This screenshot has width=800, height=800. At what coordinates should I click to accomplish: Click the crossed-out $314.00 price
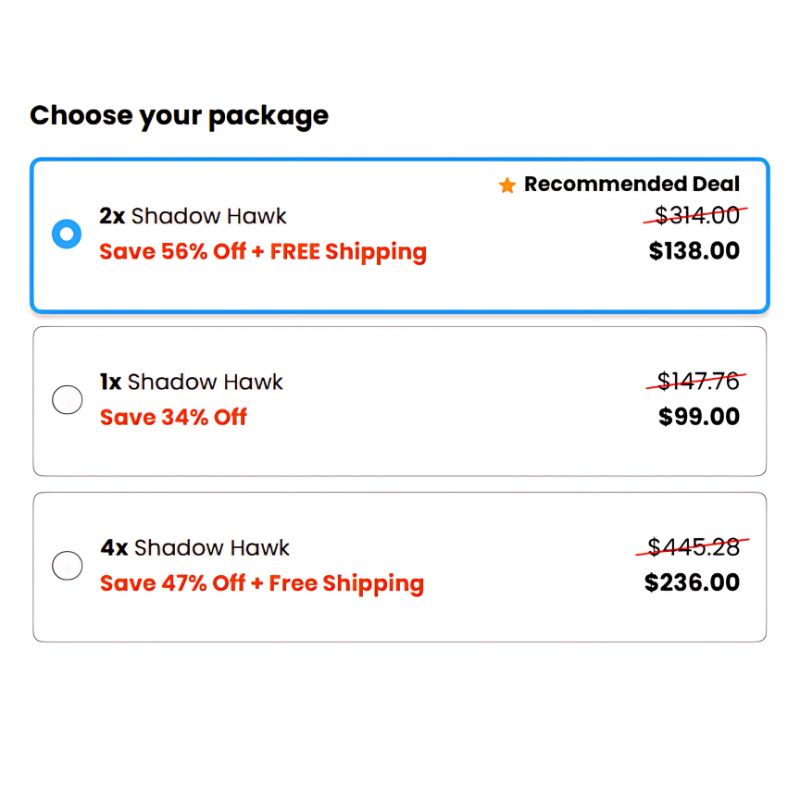point(697,215)
